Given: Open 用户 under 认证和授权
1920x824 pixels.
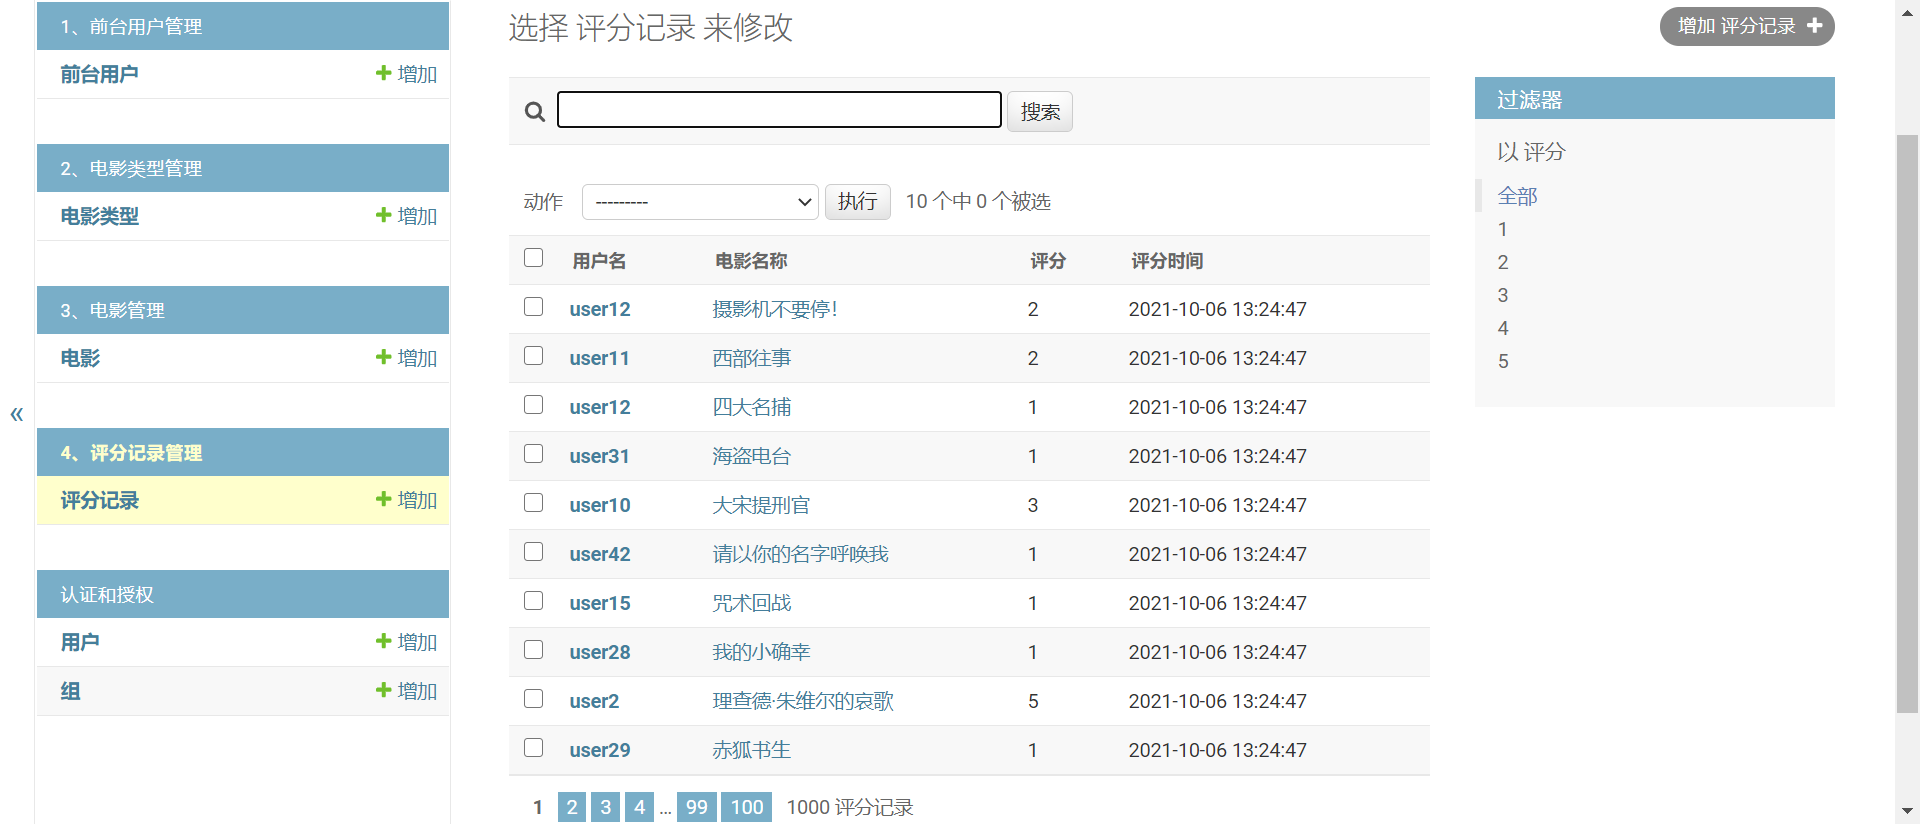Looking at the screenshot, I should pyautogui.click(x=80, y=642).
